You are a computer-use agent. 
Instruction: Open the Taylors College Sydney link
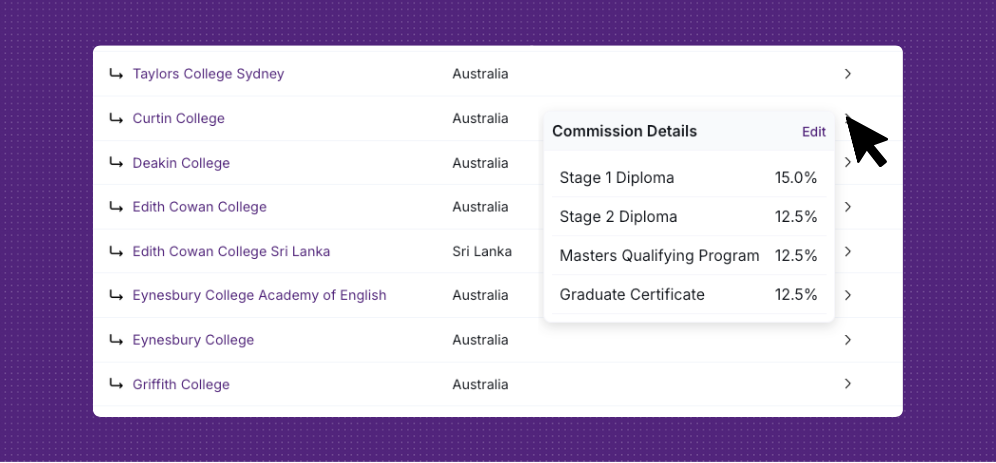(208, 74)
